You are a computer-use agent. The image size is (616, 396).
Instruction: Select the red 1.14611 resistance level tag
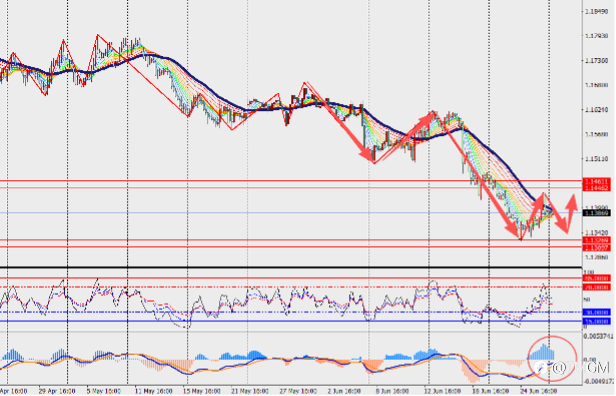(597, 182)
